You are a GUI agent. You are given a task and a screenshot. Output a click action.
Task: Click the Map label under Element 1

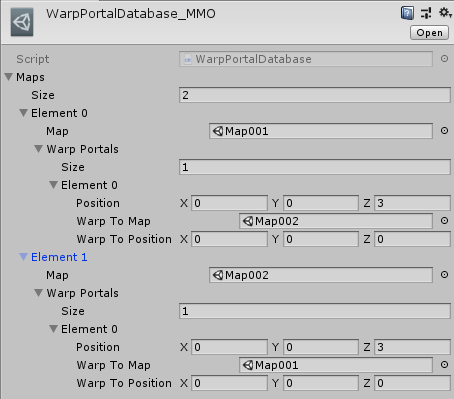[57, 275]
